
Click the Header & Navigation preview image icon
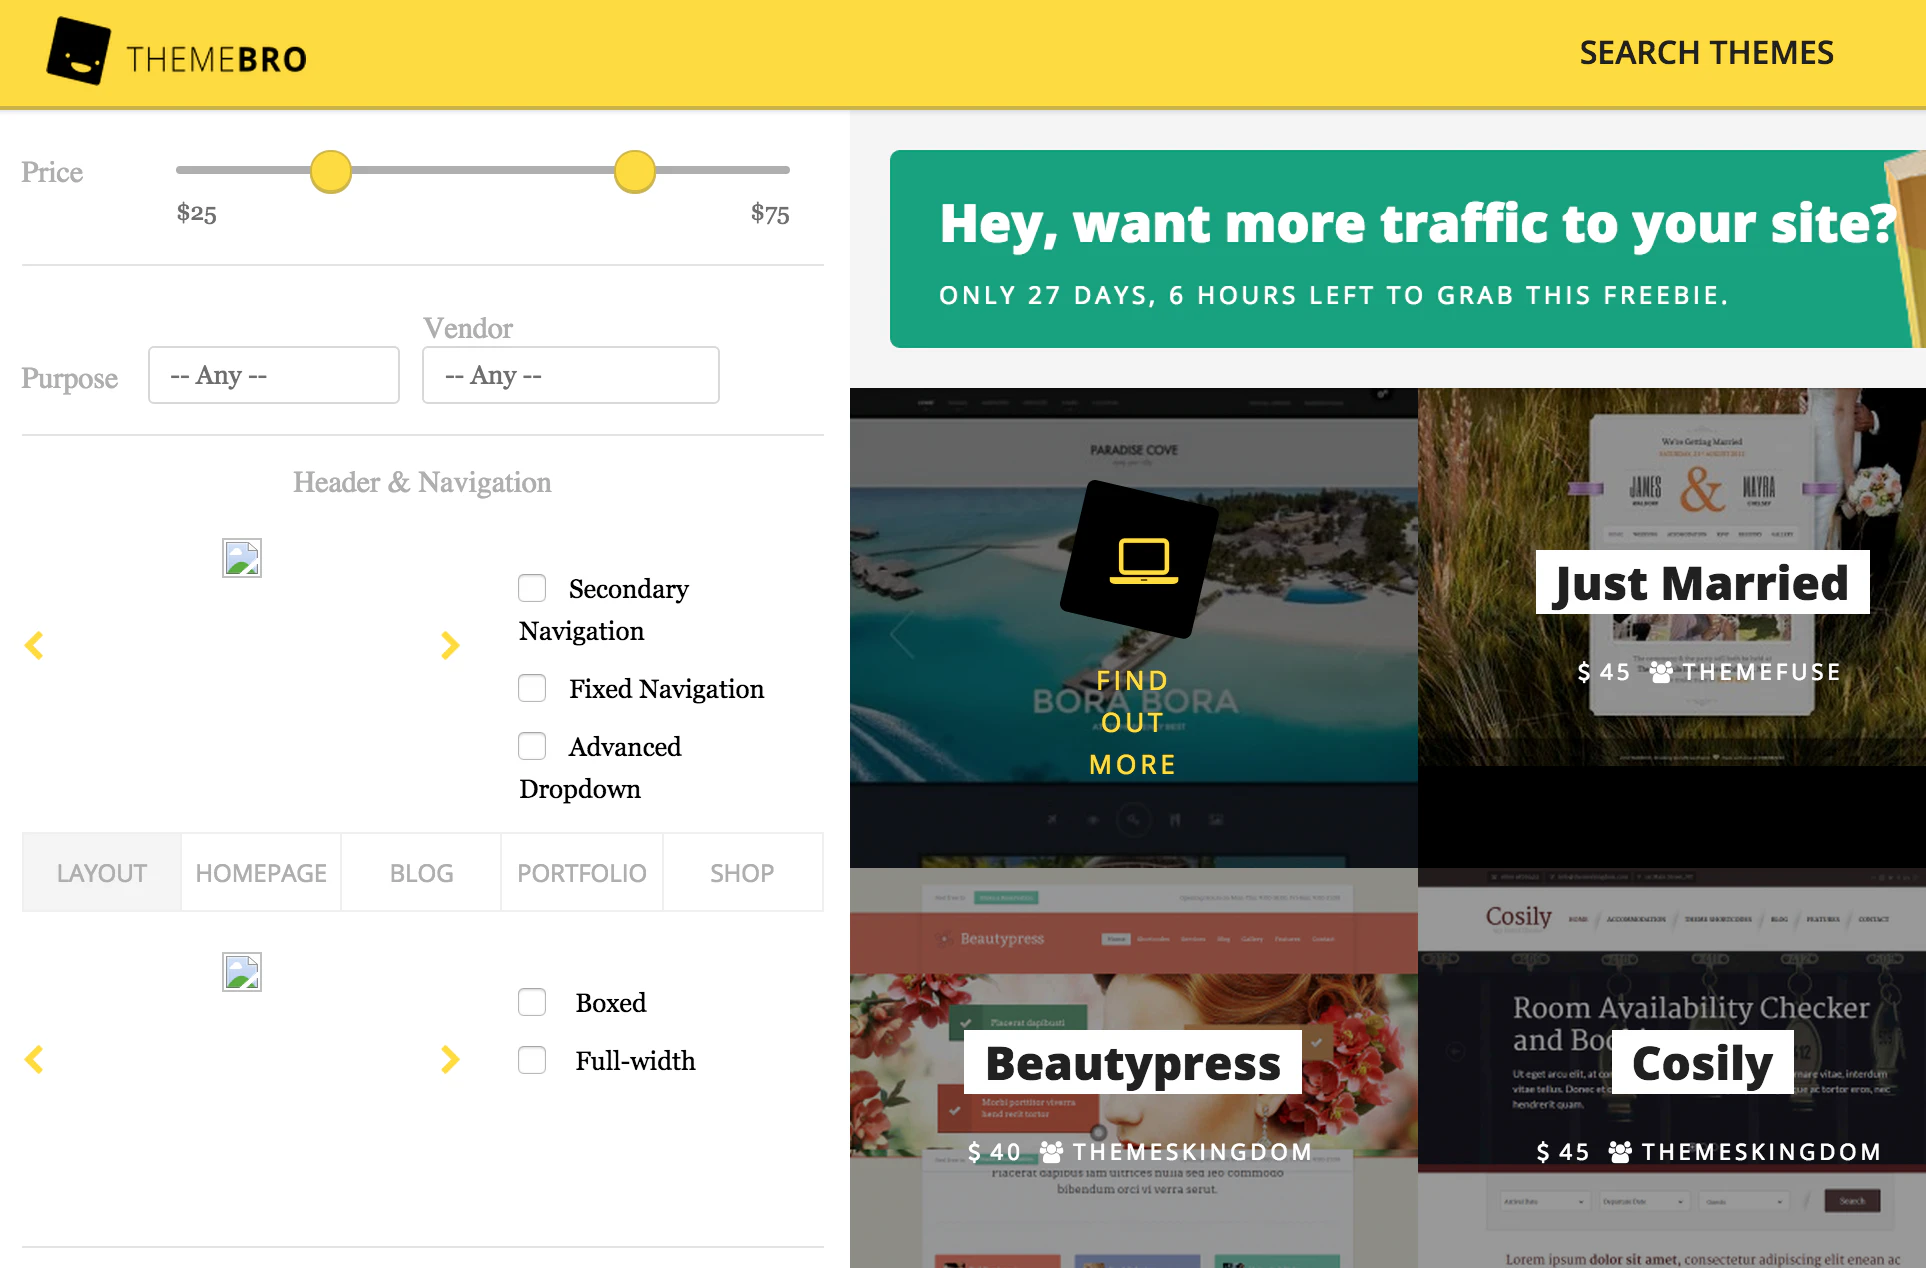tap(242, 558)
